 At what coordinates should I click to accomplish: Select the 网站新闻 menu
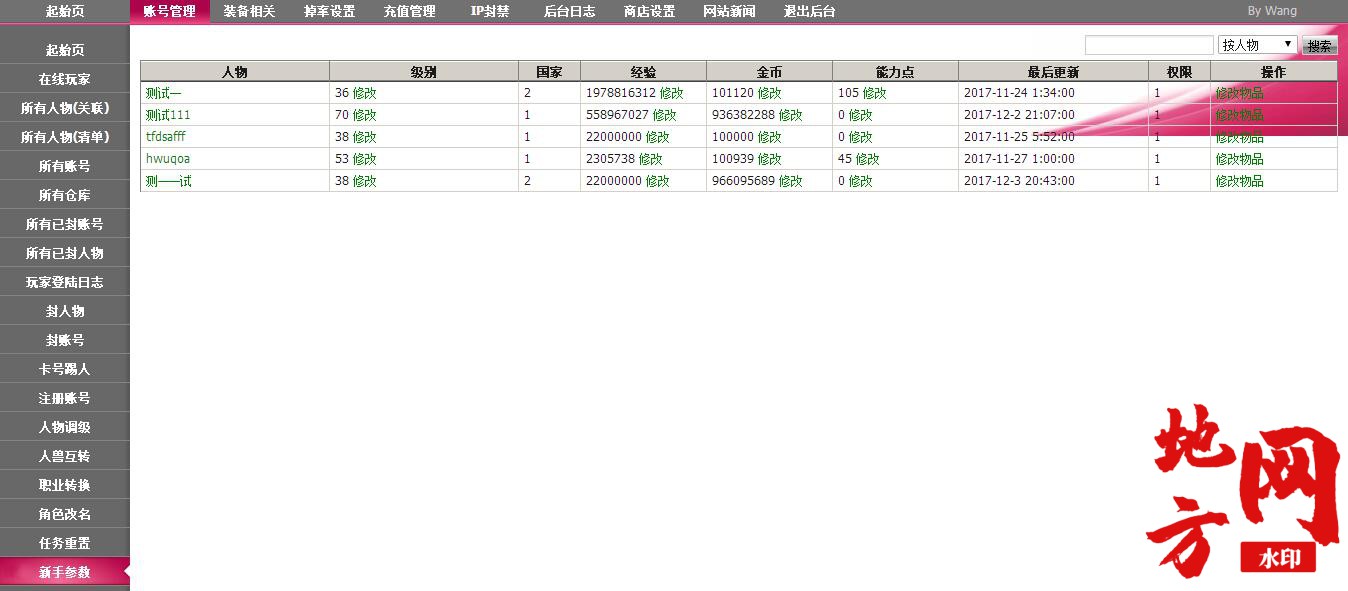(x=729, y=12)
